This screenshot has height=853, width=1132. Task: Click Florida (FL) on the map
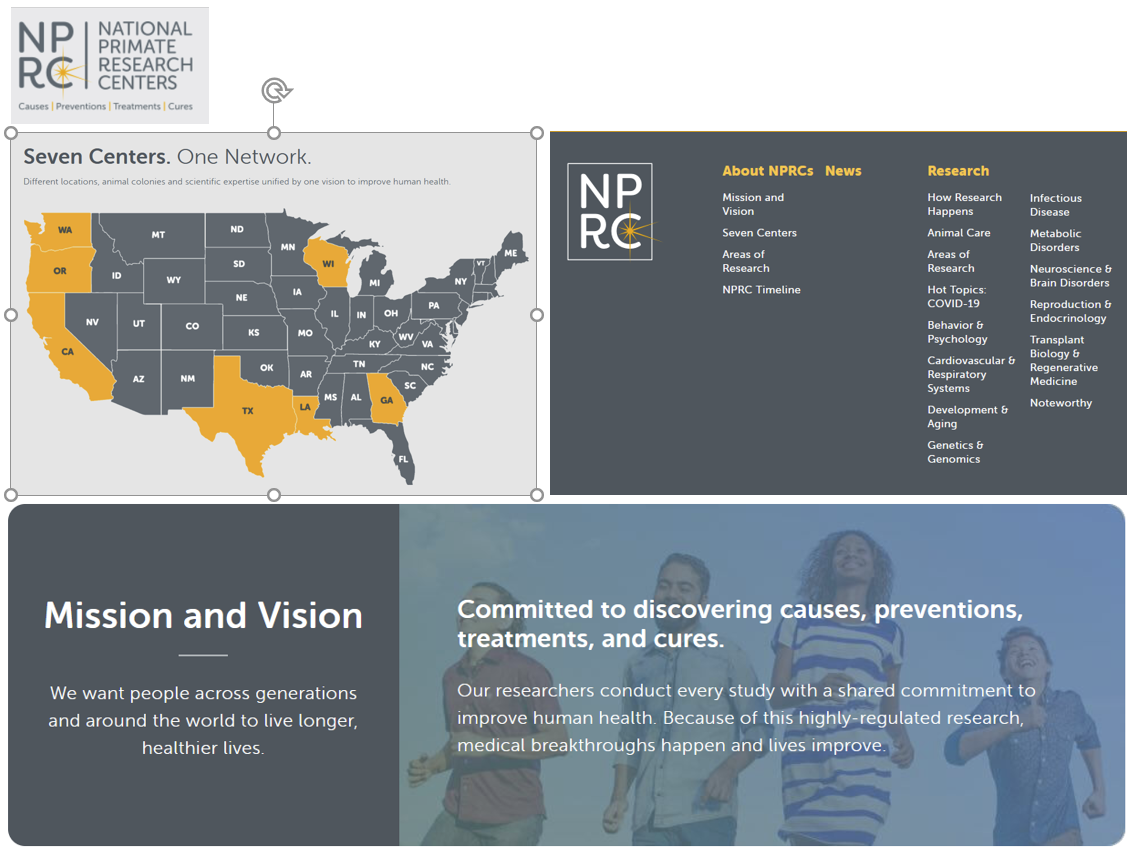point(403,459)
